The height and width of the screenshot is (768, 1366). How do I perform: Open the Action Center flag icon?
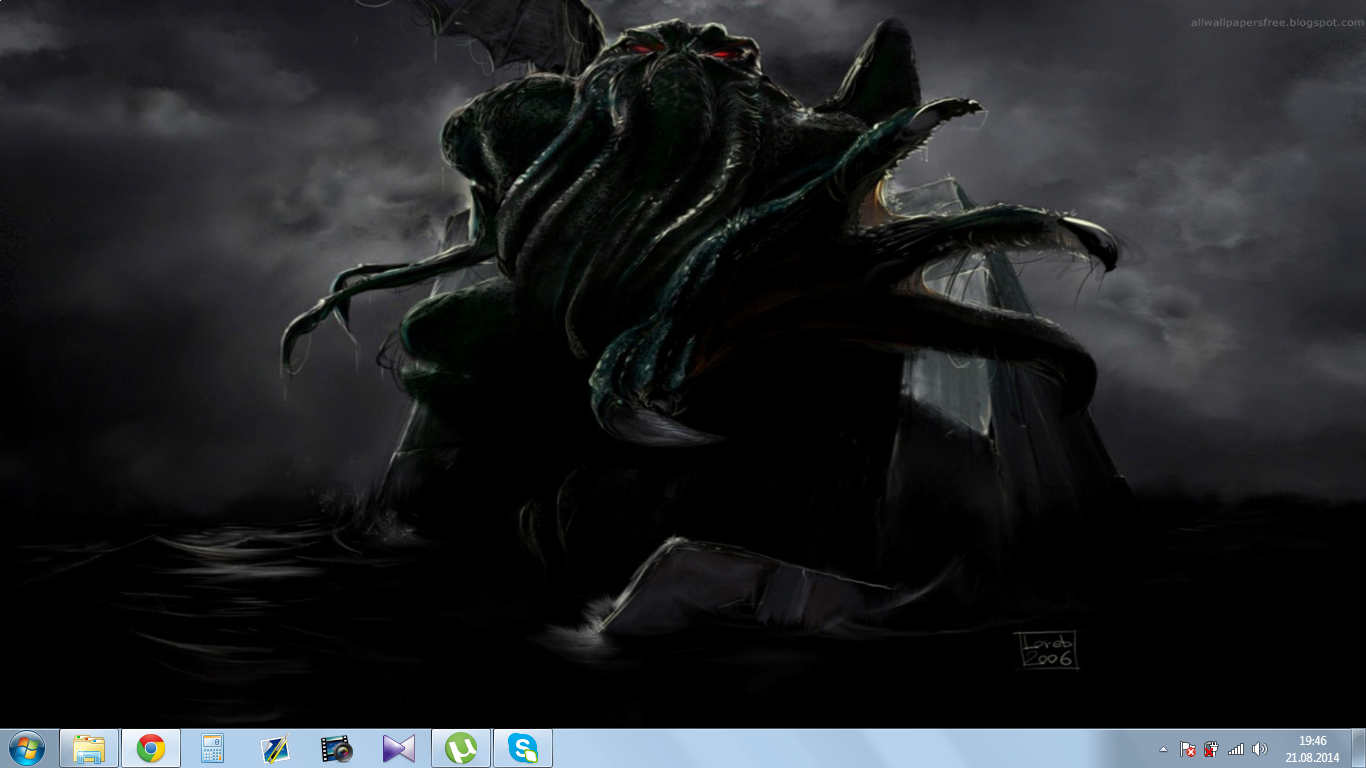[x=1187, y=749]
